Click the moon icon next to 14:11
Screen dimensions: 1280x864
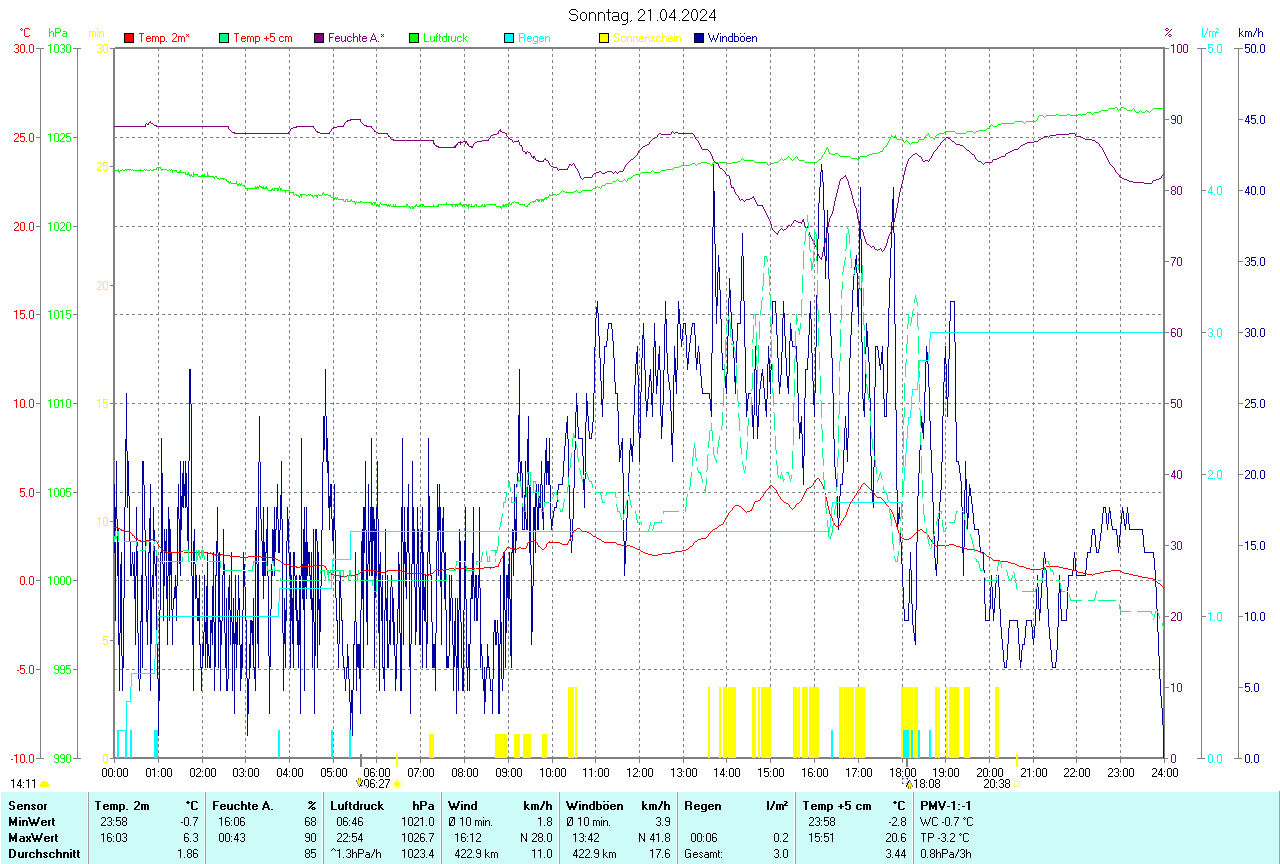pos(44,785)
